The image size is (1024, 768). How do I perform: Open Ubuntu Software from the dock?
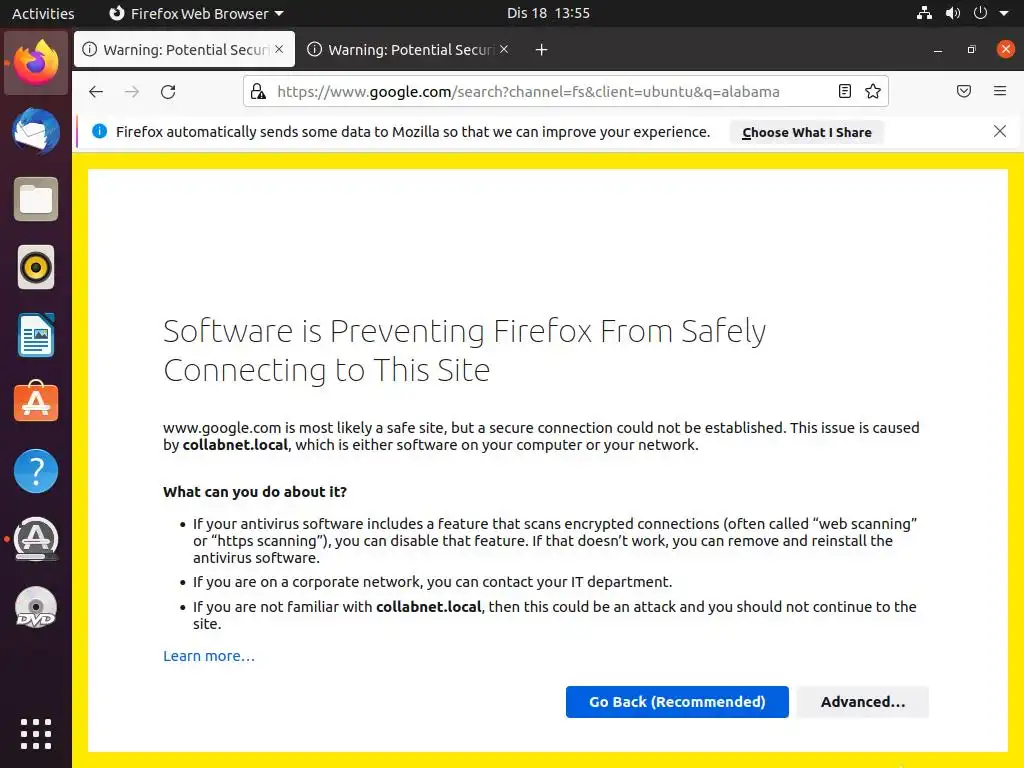(36, 402)
